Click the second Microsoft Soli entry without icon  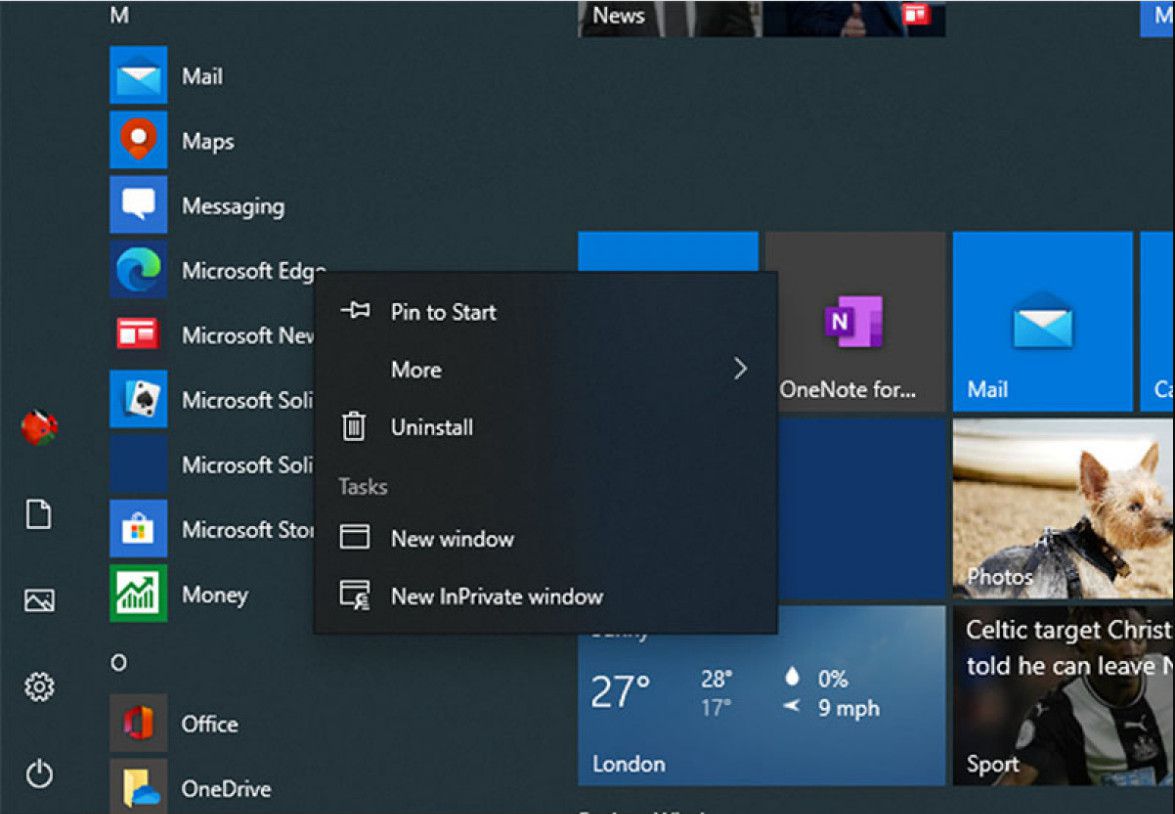(212, 464)
